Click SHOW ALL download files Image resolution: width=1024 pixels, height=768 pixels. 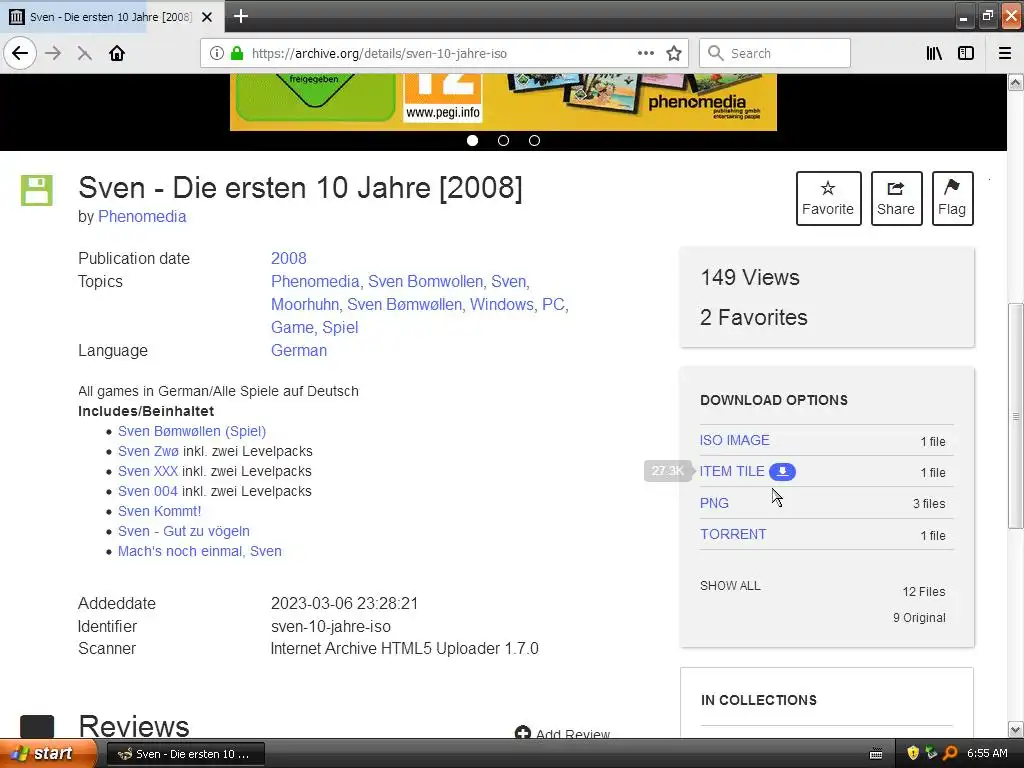click(x=730, y=586)
